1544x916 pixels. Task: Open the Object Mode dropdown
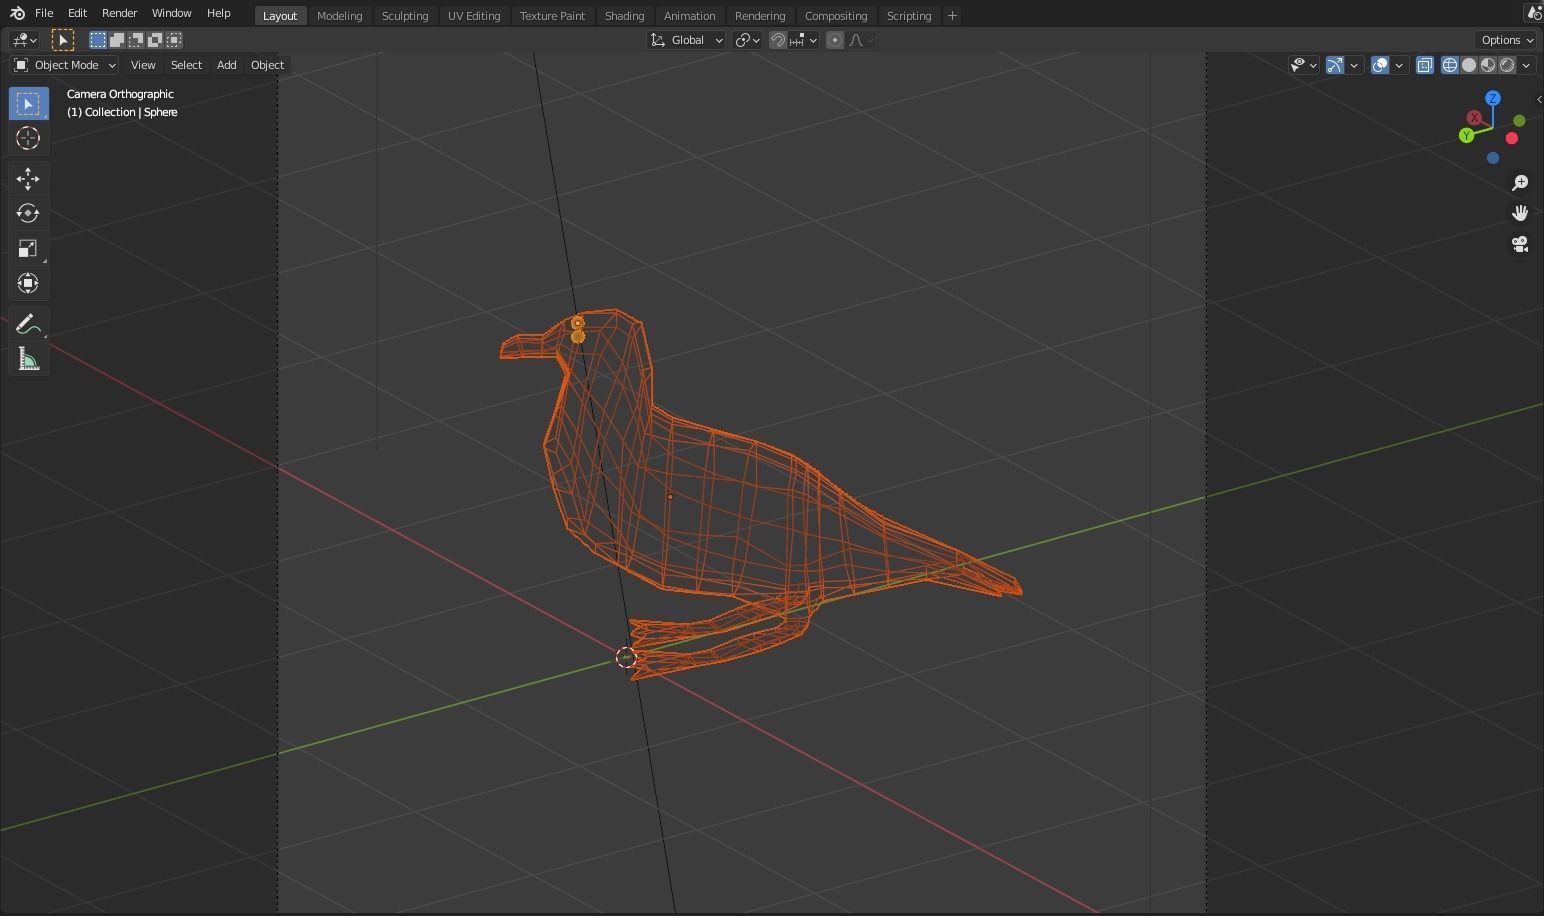click(x=65, y=65)
